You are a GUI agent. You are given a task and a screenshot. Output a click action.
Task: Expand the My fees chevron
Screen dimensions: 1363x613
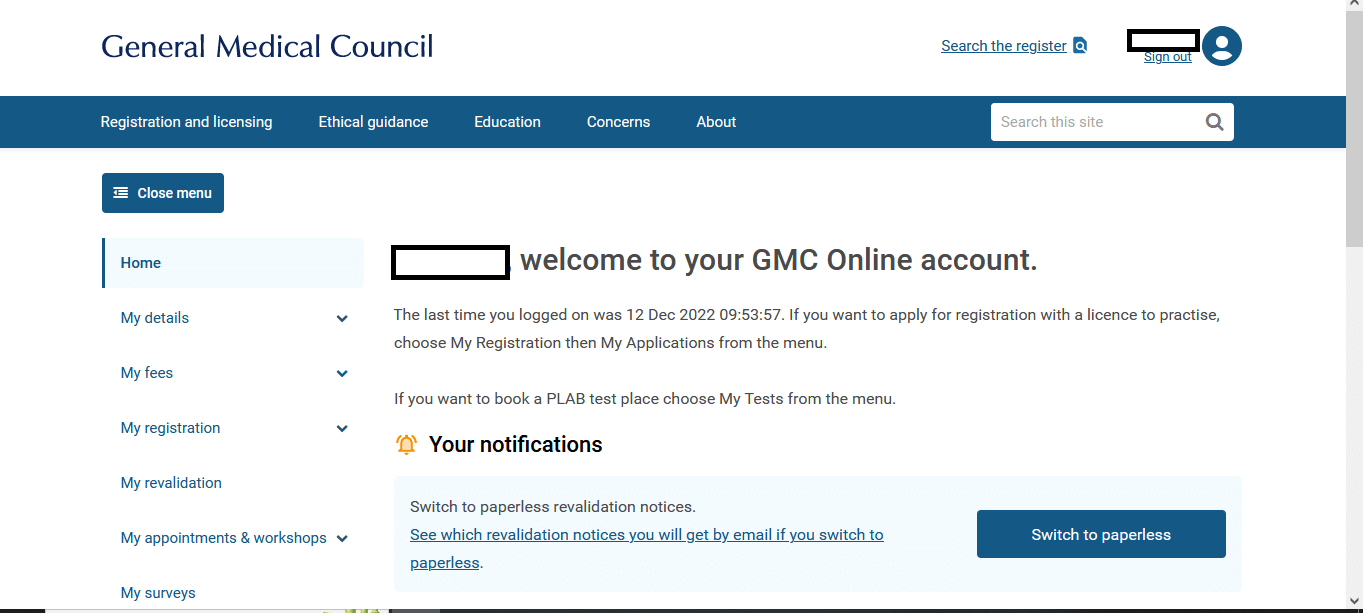pyautogui.click(x=342, y=374)
